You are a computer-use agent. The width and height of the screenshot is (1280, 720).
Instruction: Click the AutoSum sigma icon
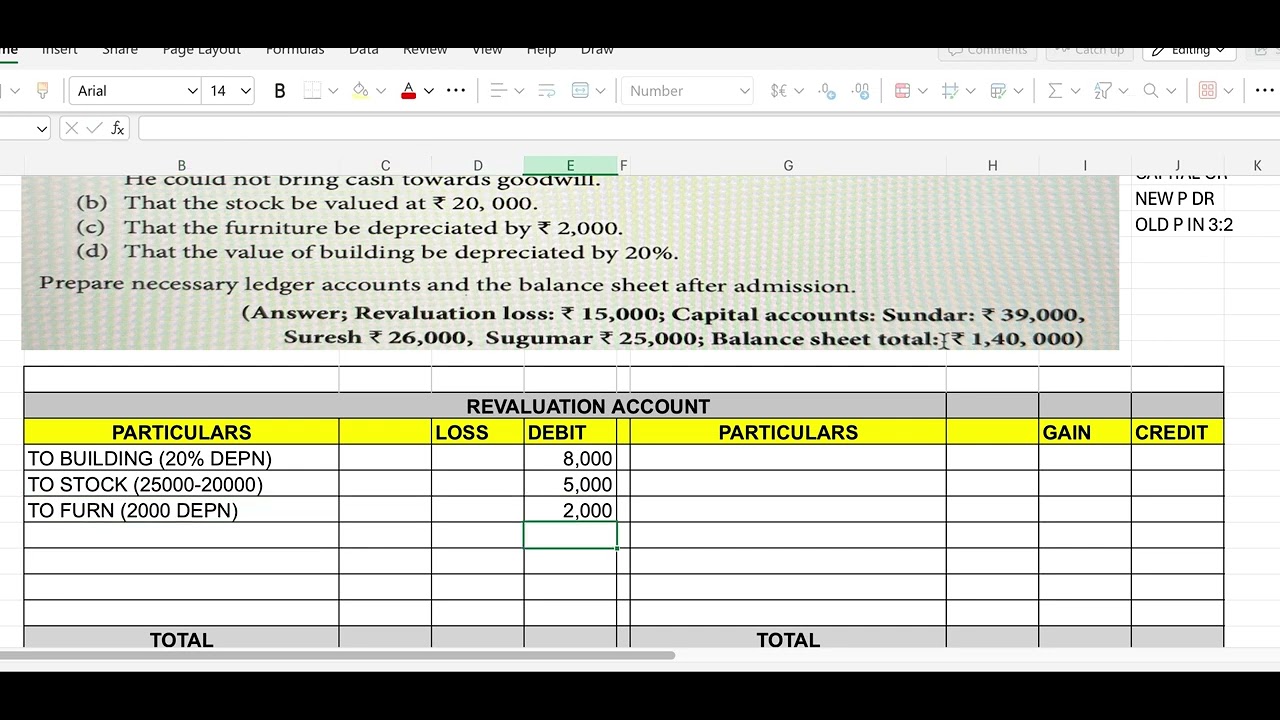click(x=1054, y=91)
